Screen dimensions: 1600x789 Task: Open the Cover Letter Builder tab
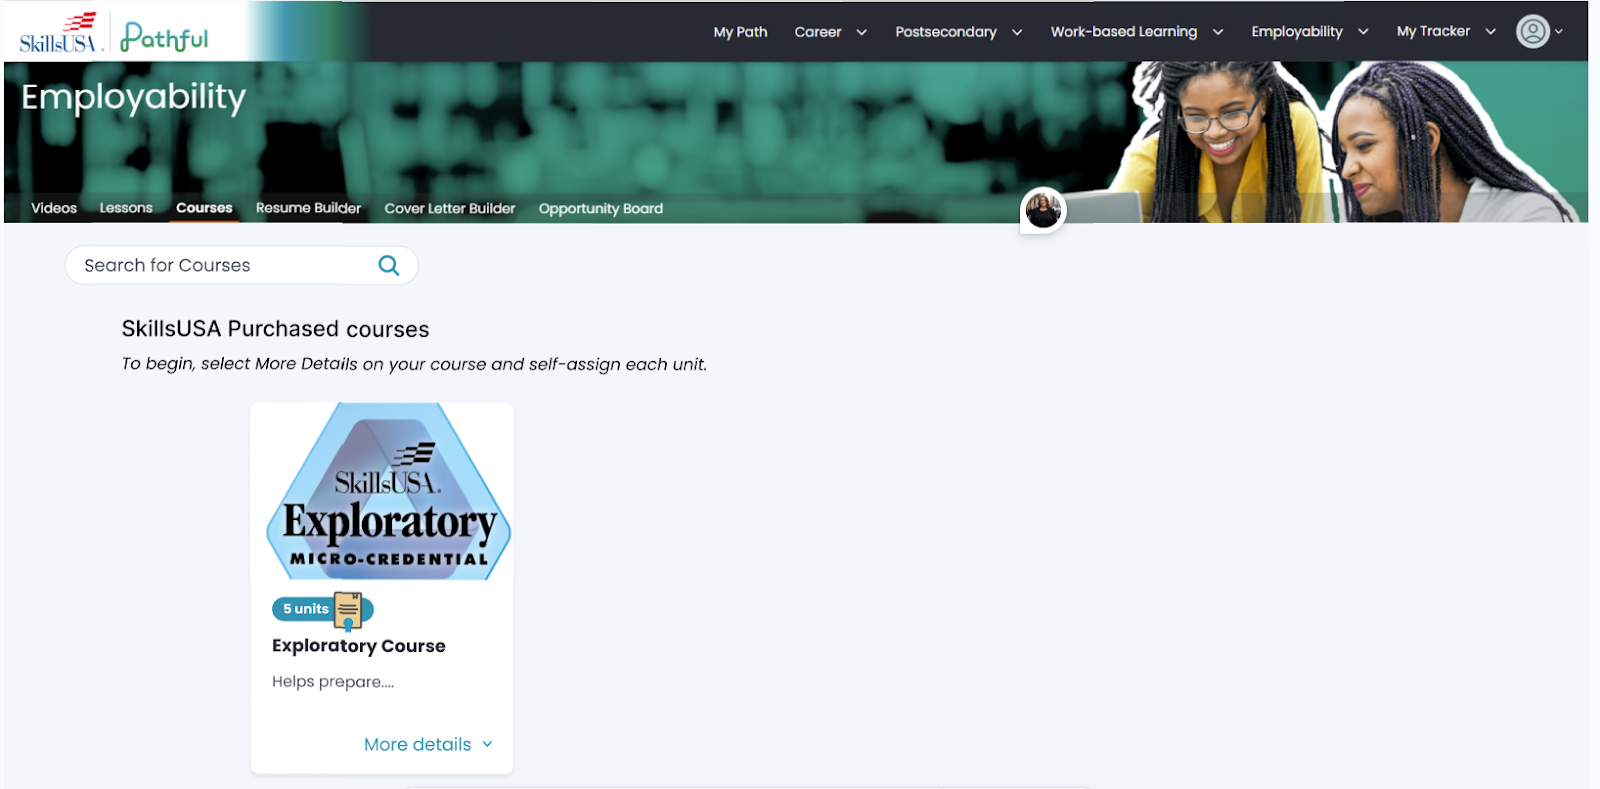[x=450, y=208]
